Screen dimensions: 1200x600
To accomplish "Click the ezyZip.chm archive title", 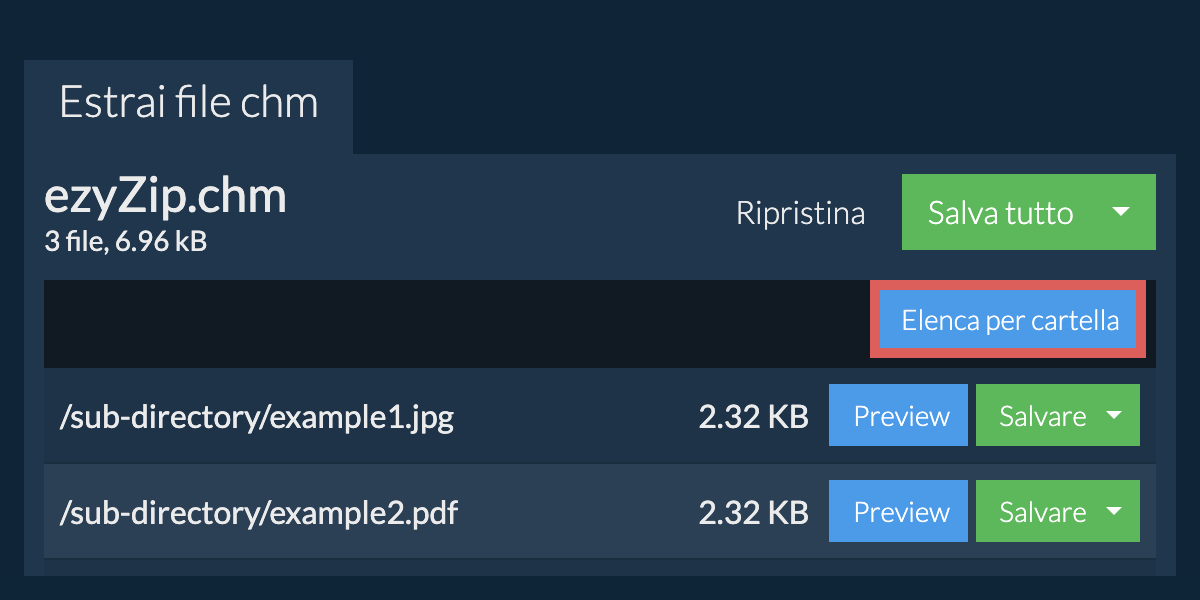I will tap(166, 197).
